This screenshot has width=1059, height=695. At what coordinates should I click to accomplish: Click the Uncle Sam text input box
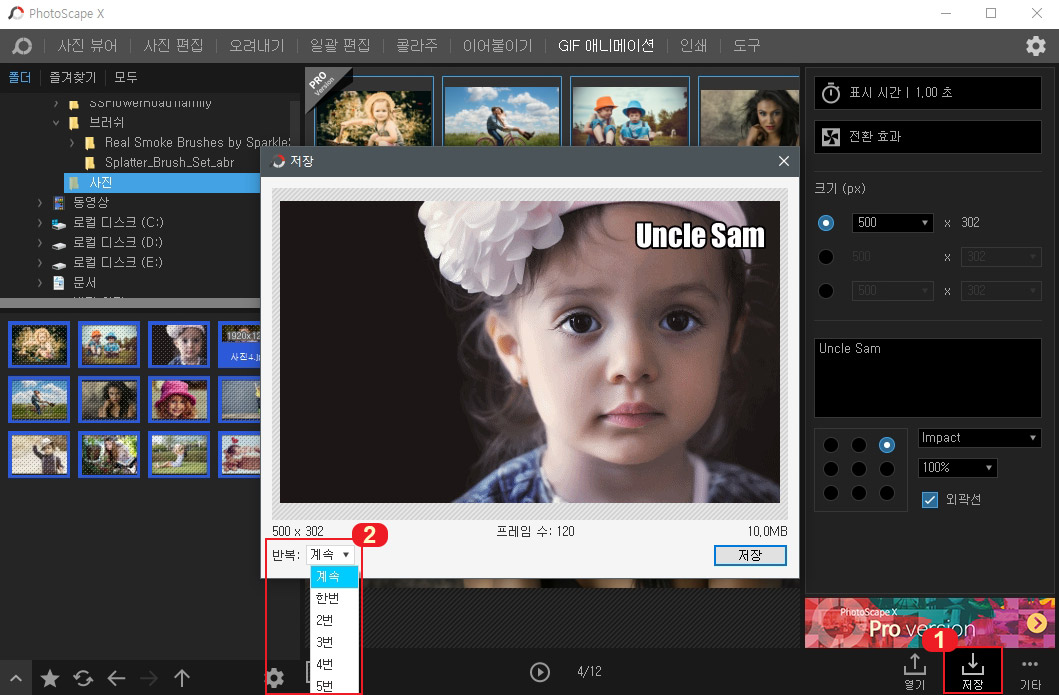(928, 378)
